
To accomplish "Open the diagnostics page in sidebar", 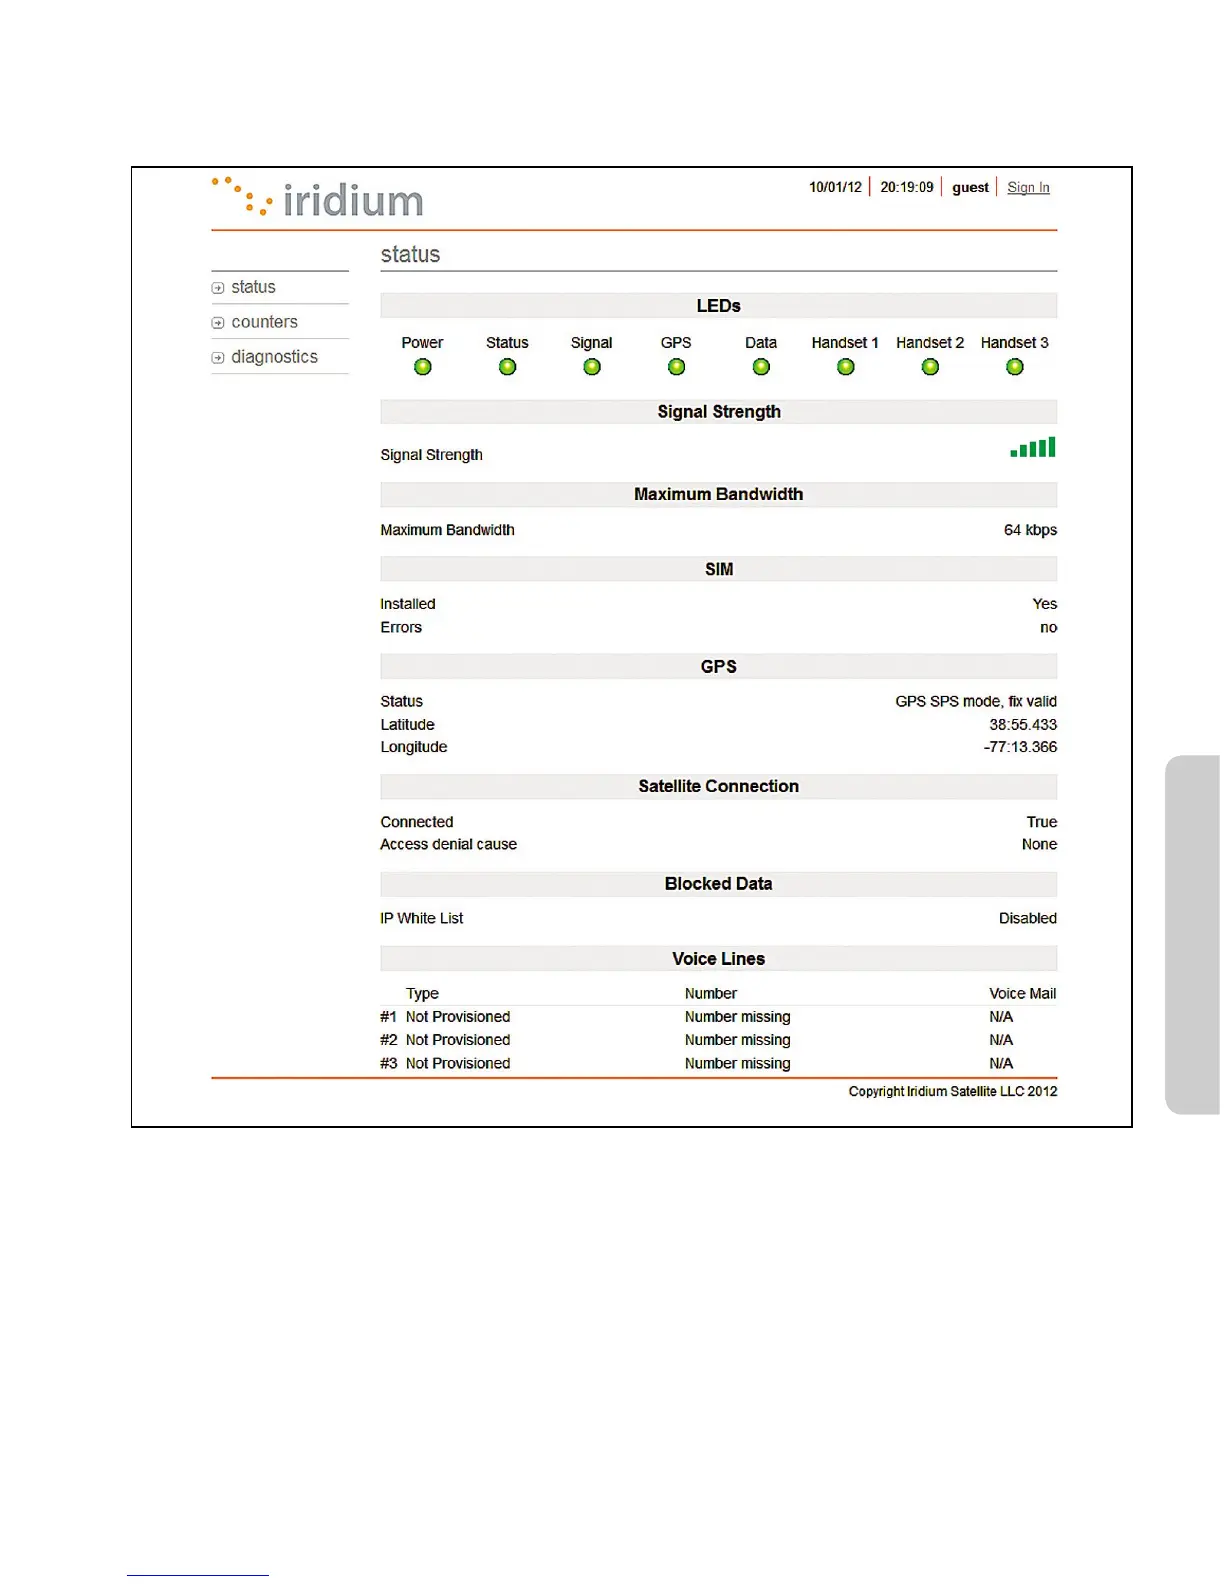I will click(274, 357).
